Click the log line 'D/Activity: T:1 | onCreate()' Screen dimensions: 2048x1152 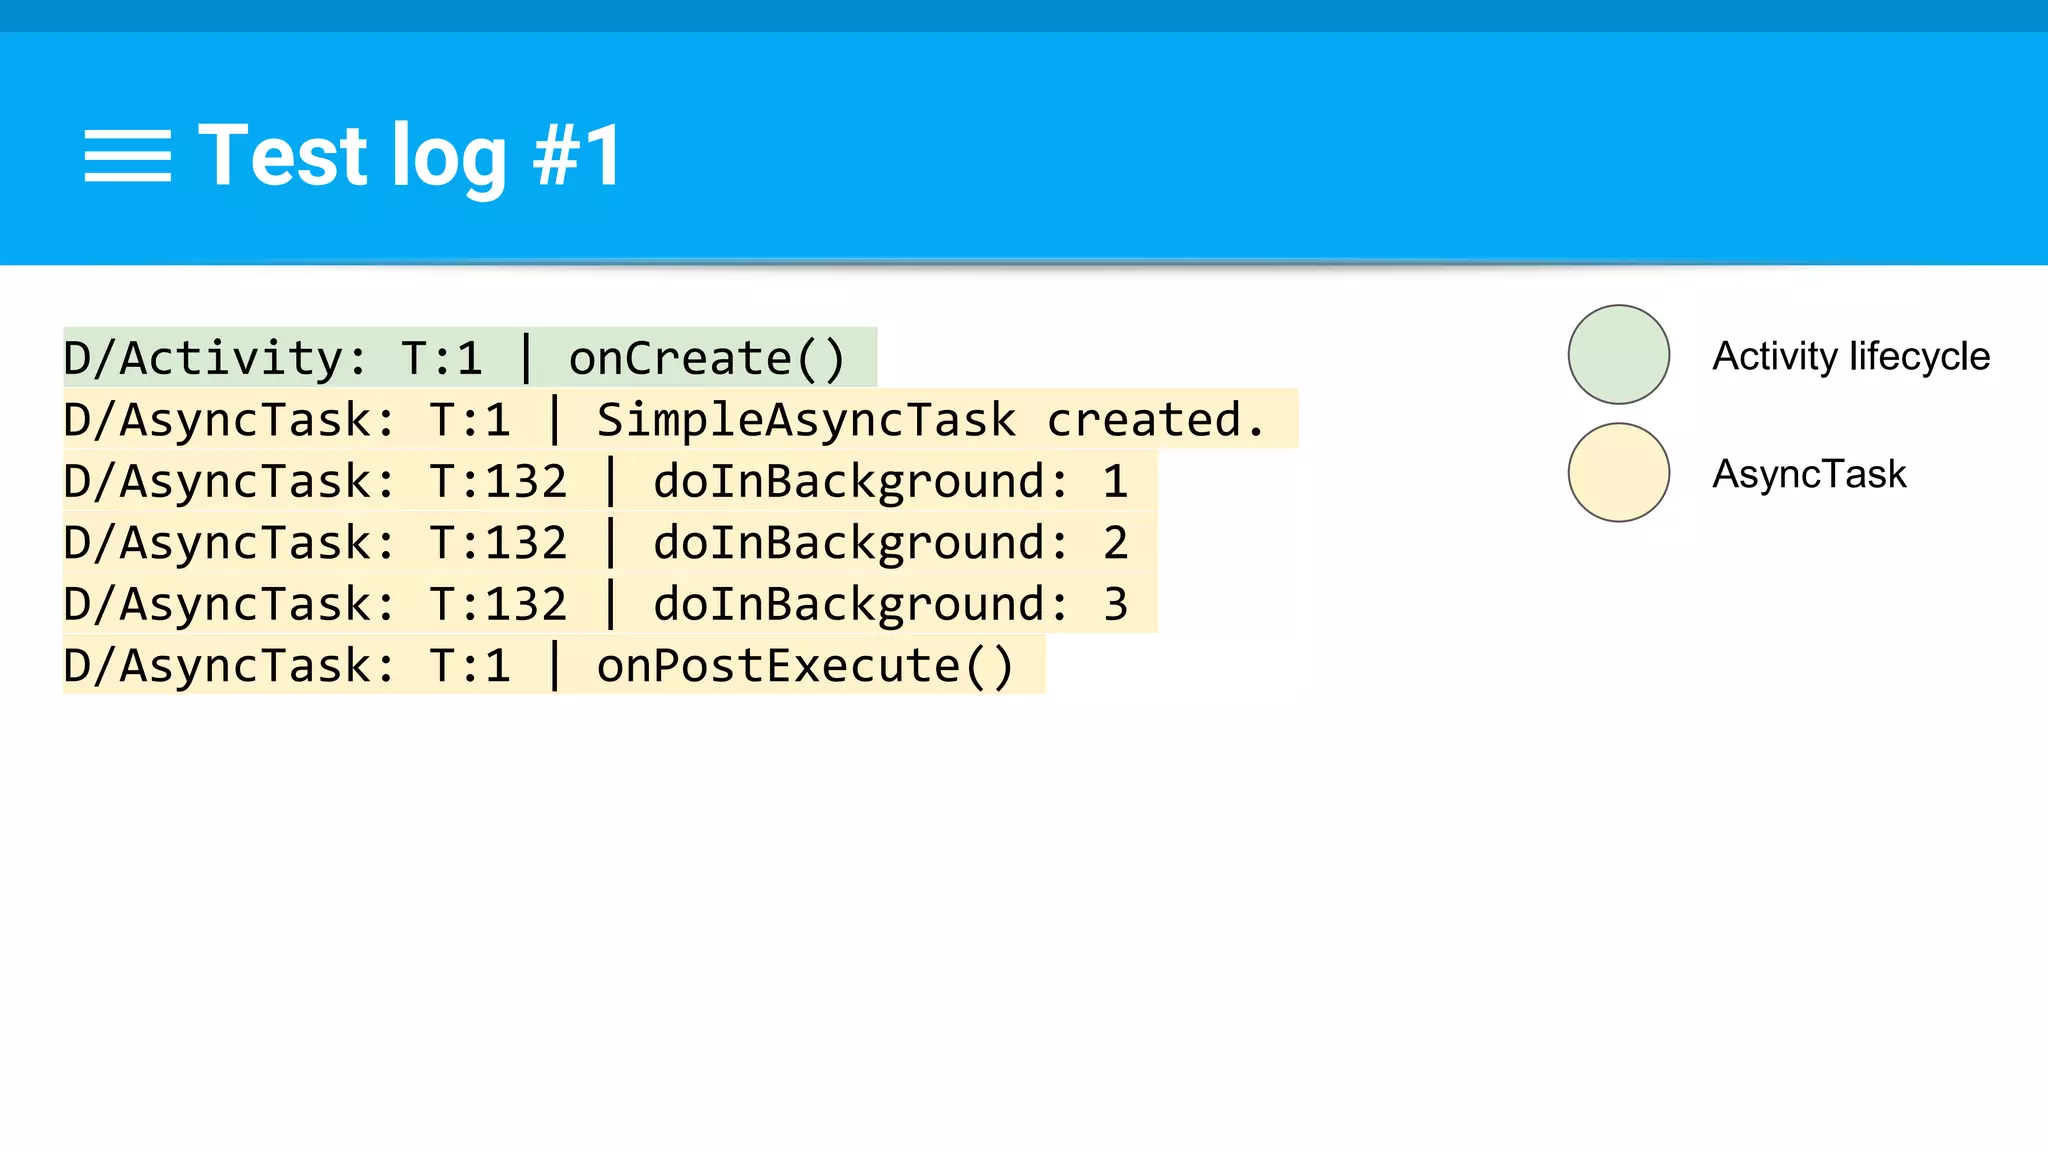[x=470, y=357]
